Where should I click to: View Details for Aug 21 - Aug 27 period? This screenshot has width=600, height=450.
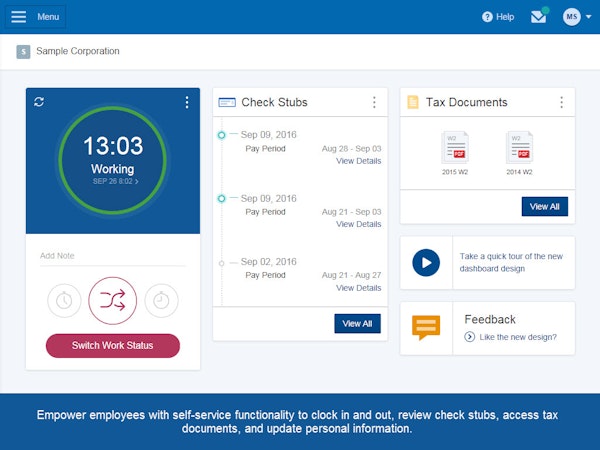coord(359,288)
